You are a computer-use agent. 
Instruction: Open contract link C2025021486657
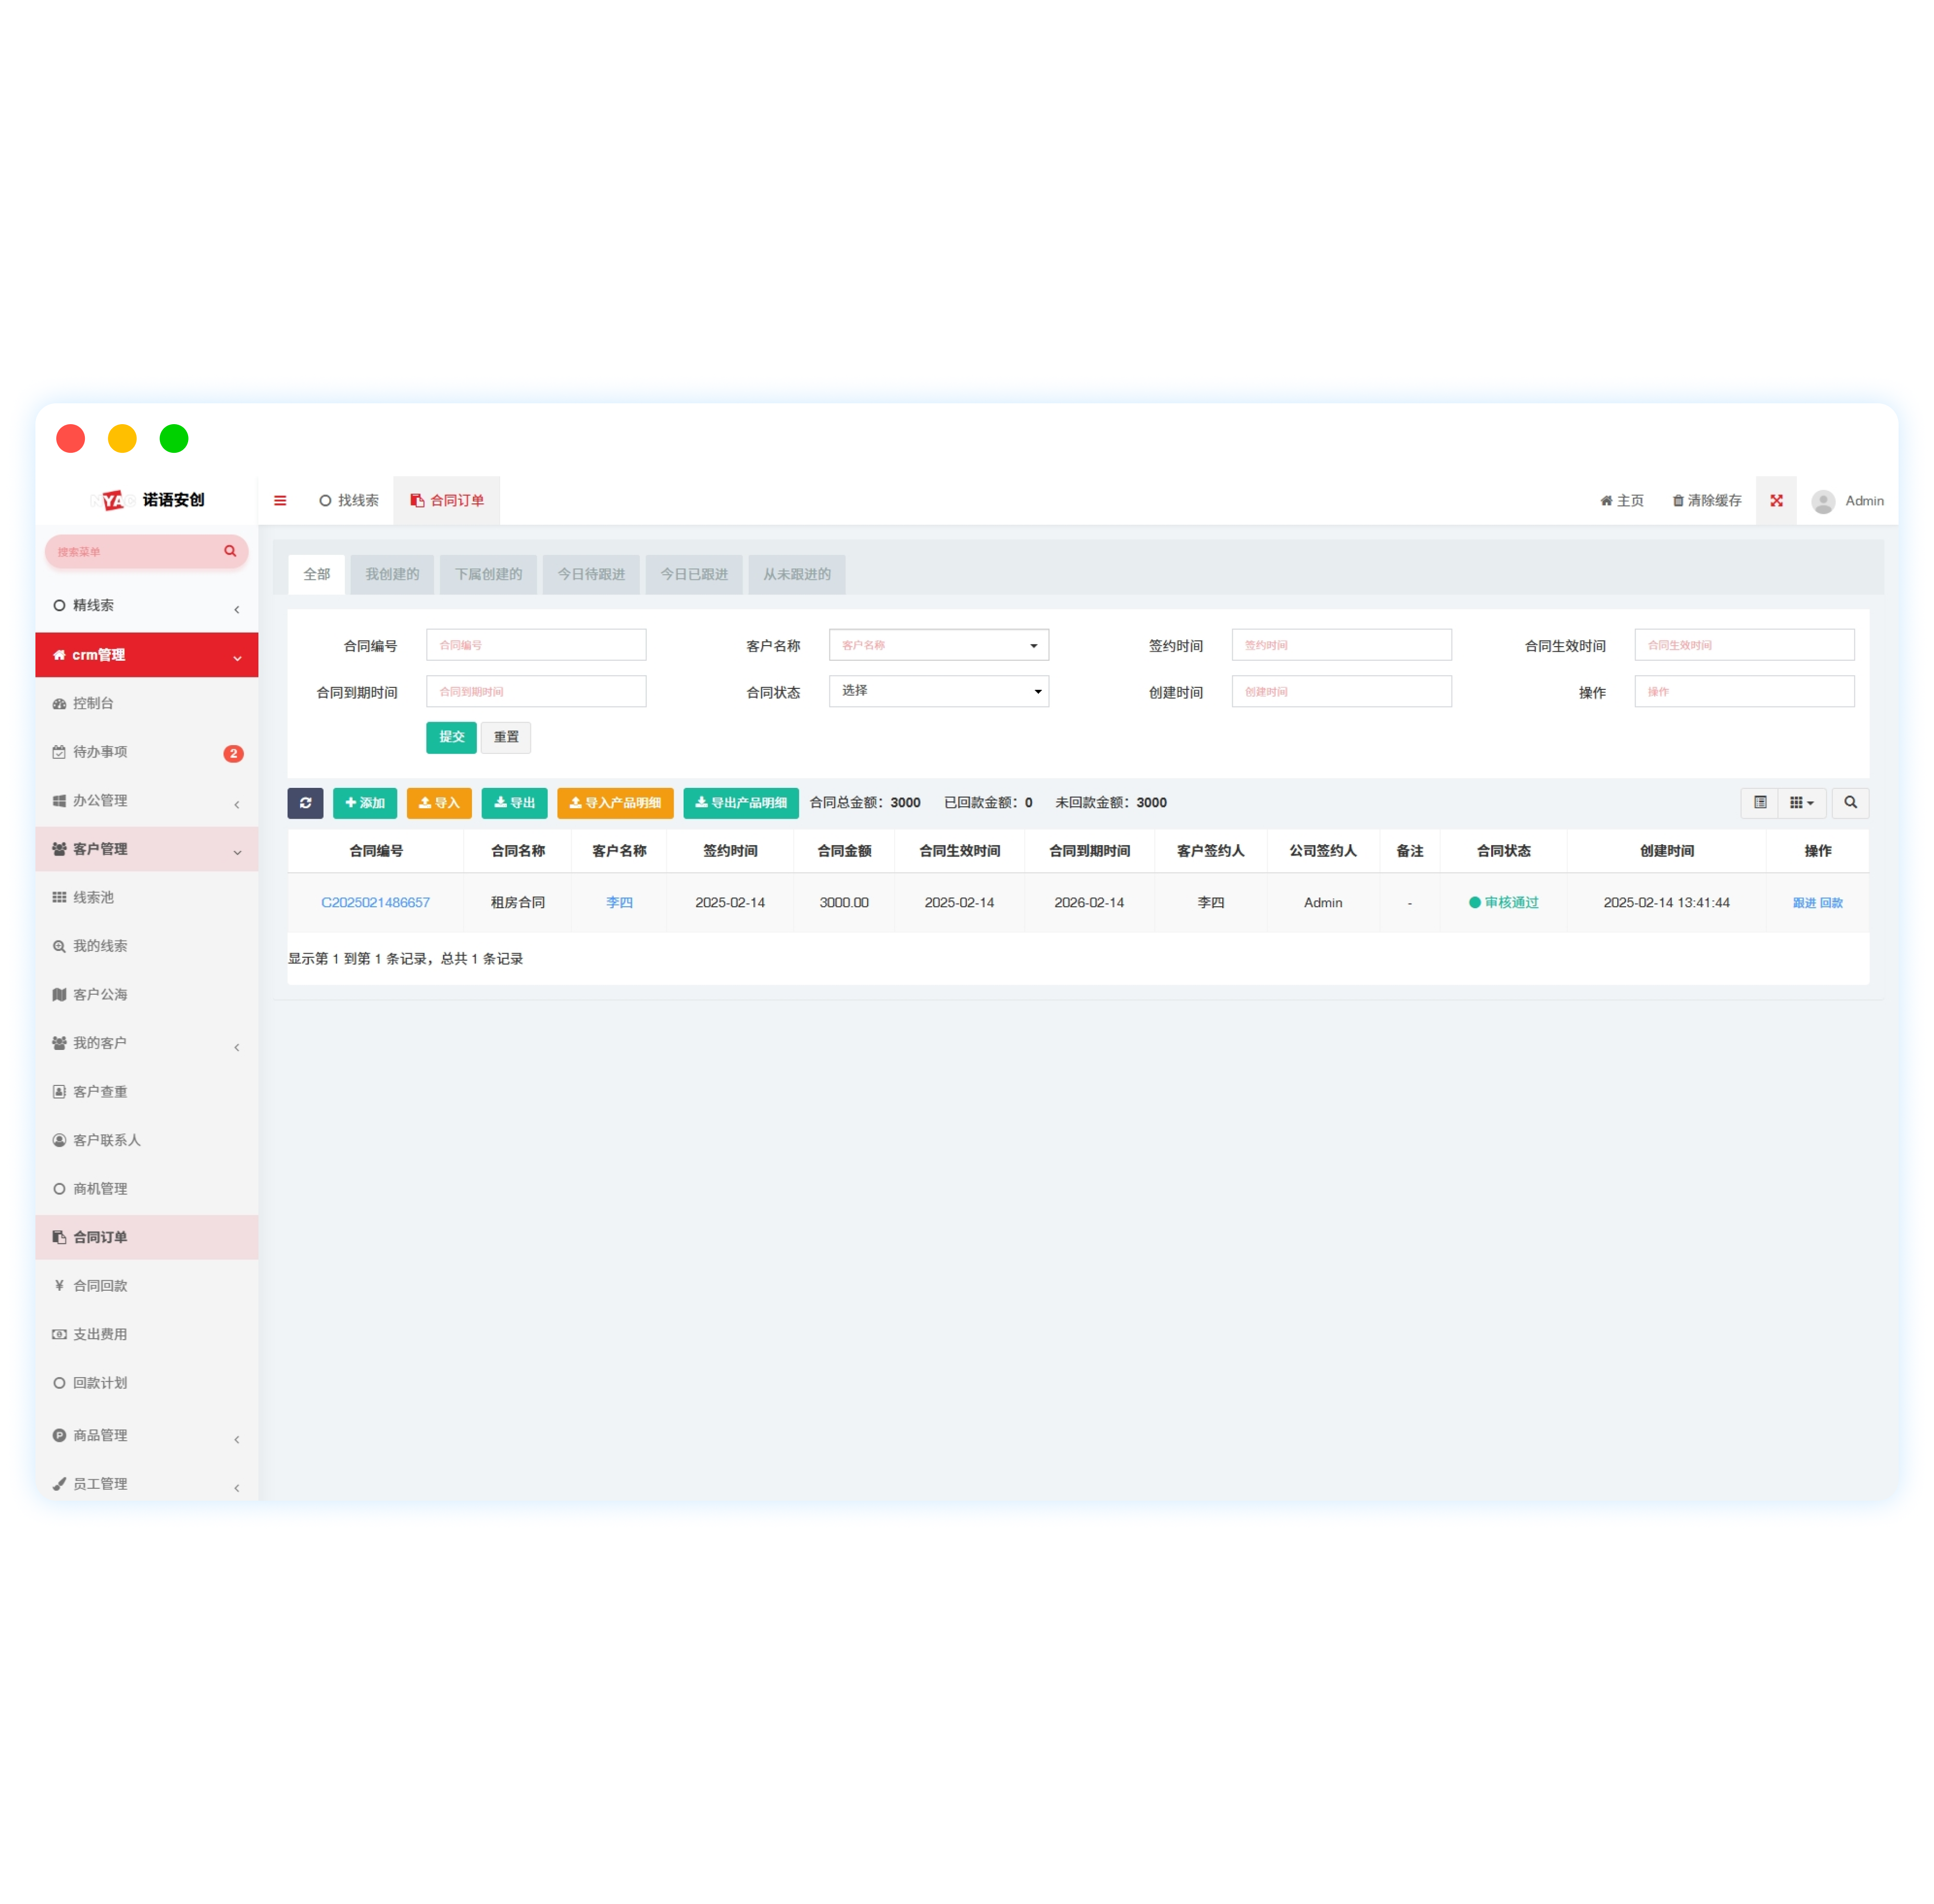pos(375,902)
